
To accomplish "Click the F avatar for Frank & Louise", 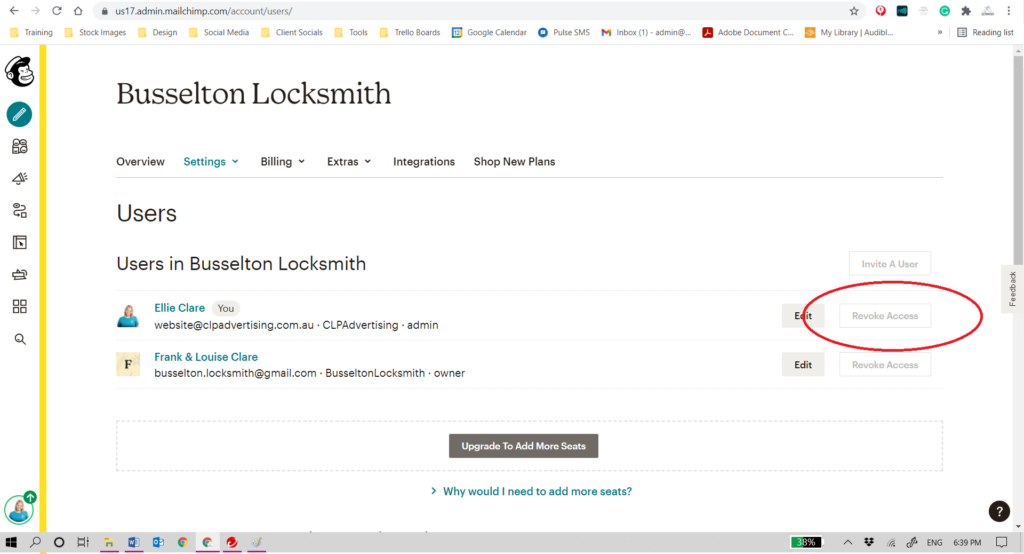I will (x=128, y=364).
